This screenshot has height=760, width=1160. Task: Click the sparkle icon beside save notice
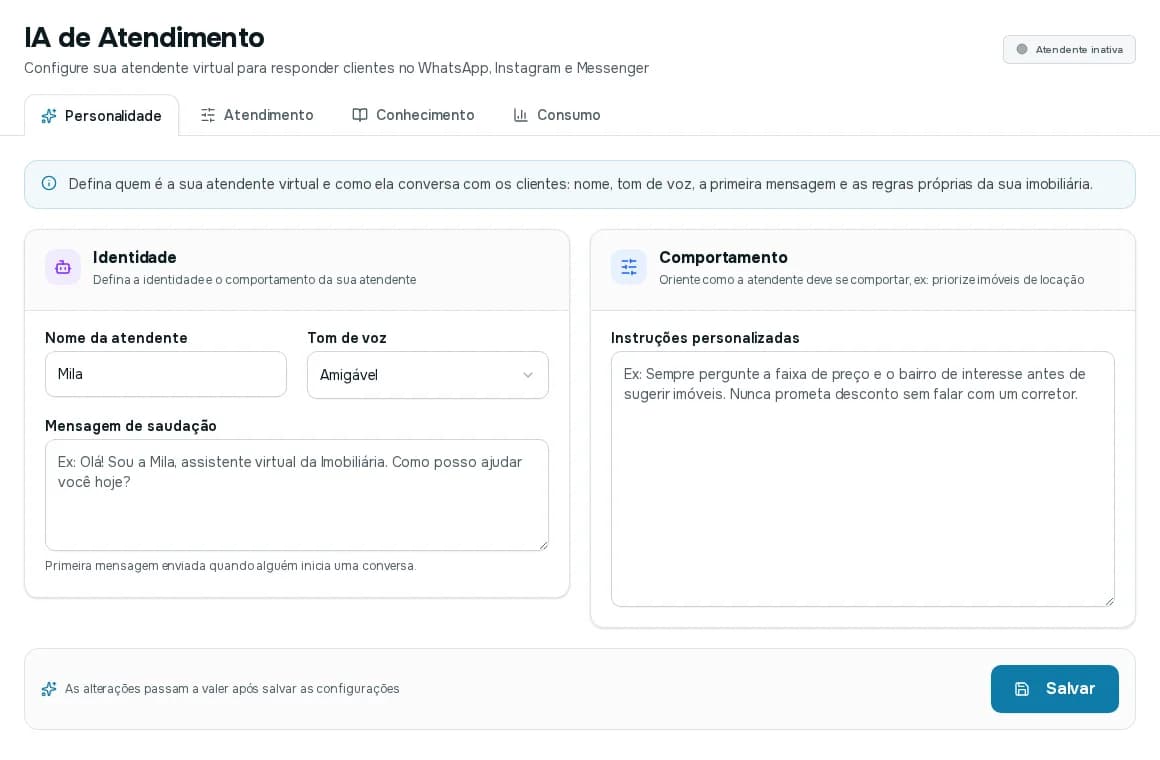point(49,689)
